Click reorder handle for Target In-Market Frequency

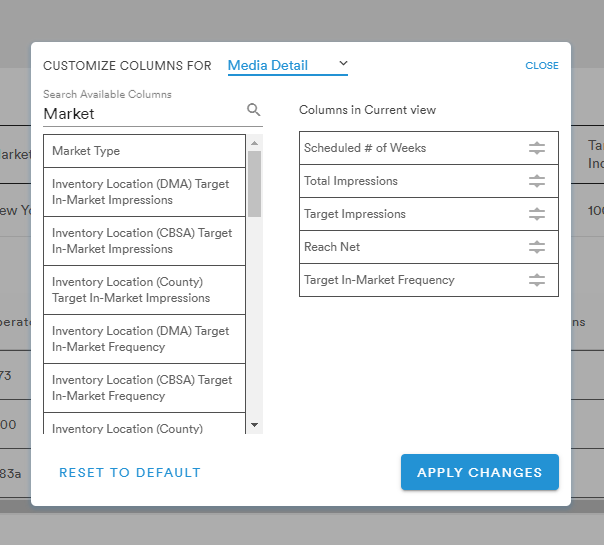[537, 280]
